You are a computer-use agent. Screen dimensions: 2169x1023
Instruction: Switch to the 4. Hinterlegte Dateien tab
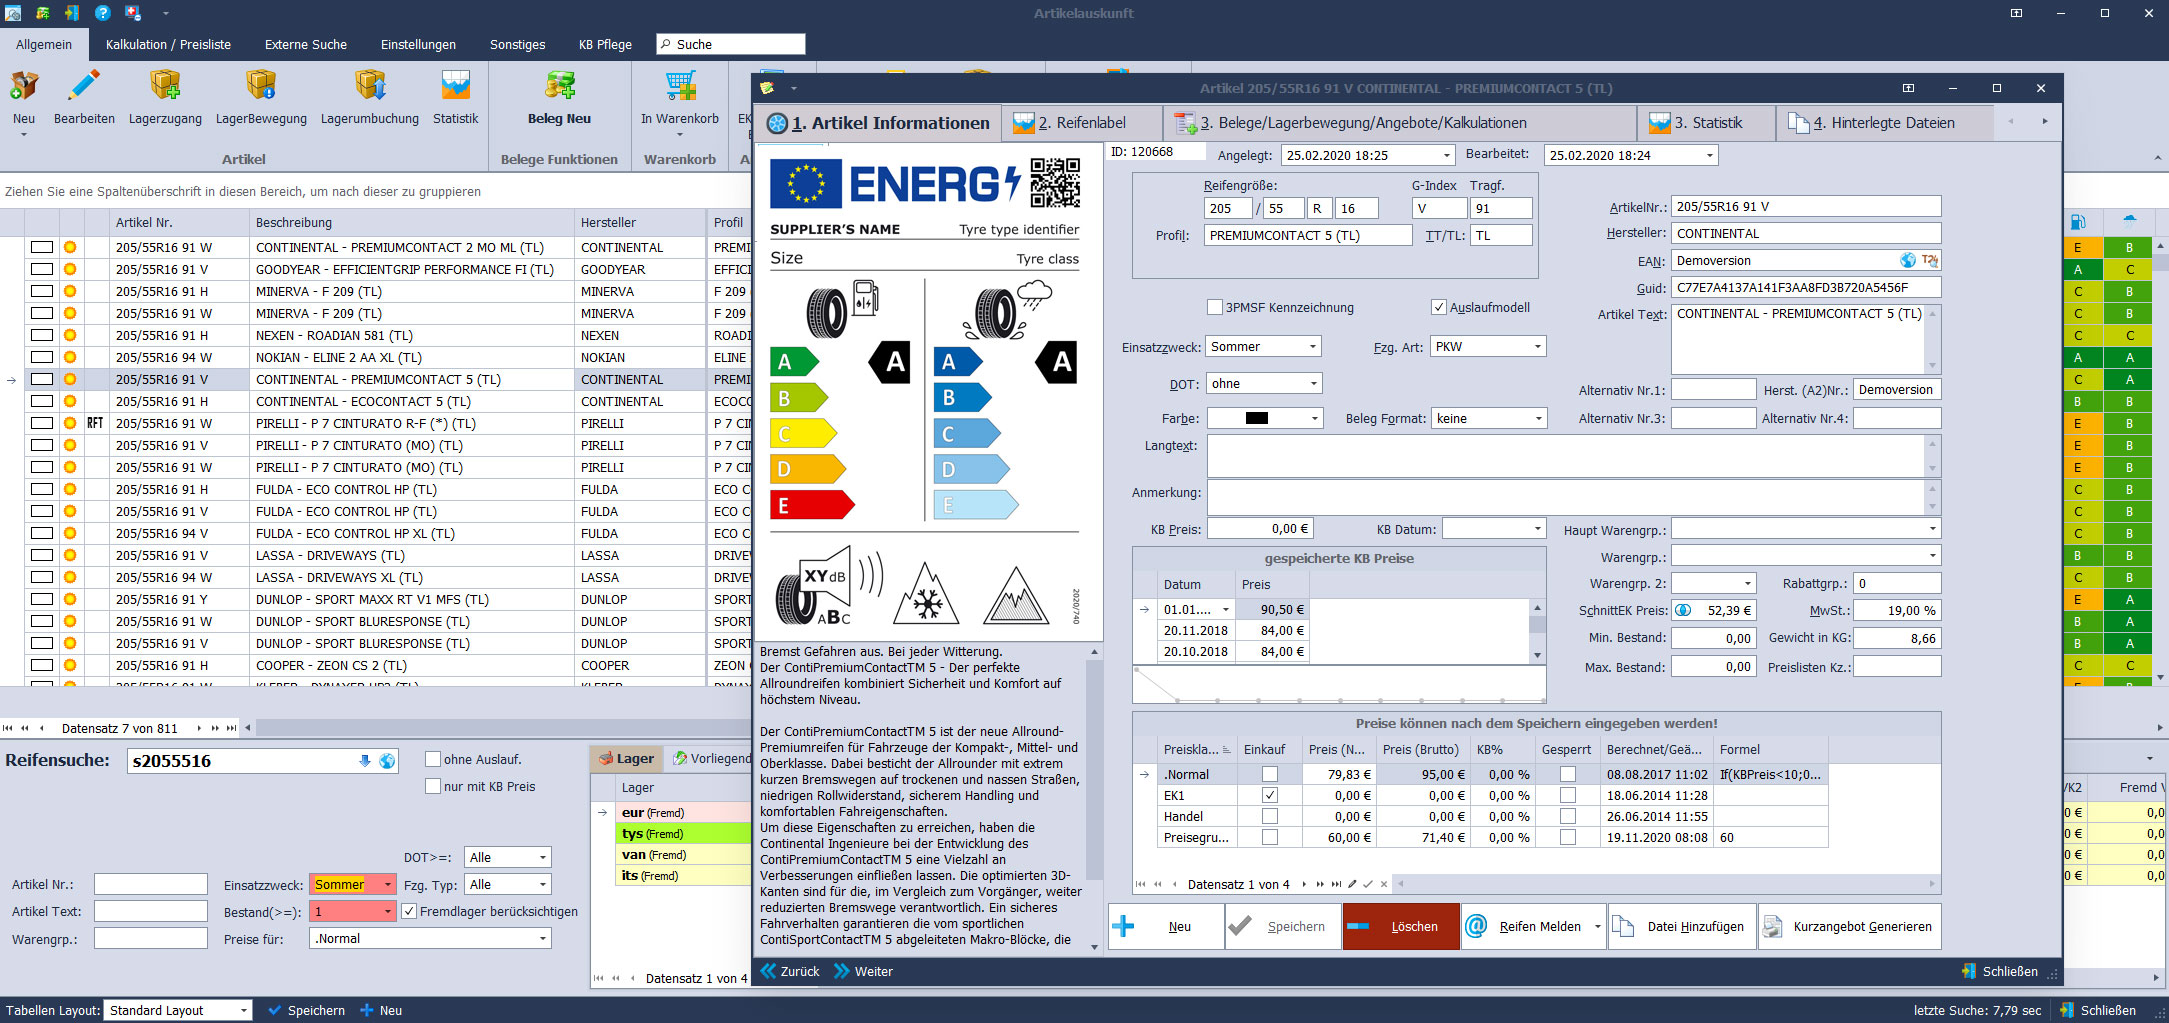1884,123
